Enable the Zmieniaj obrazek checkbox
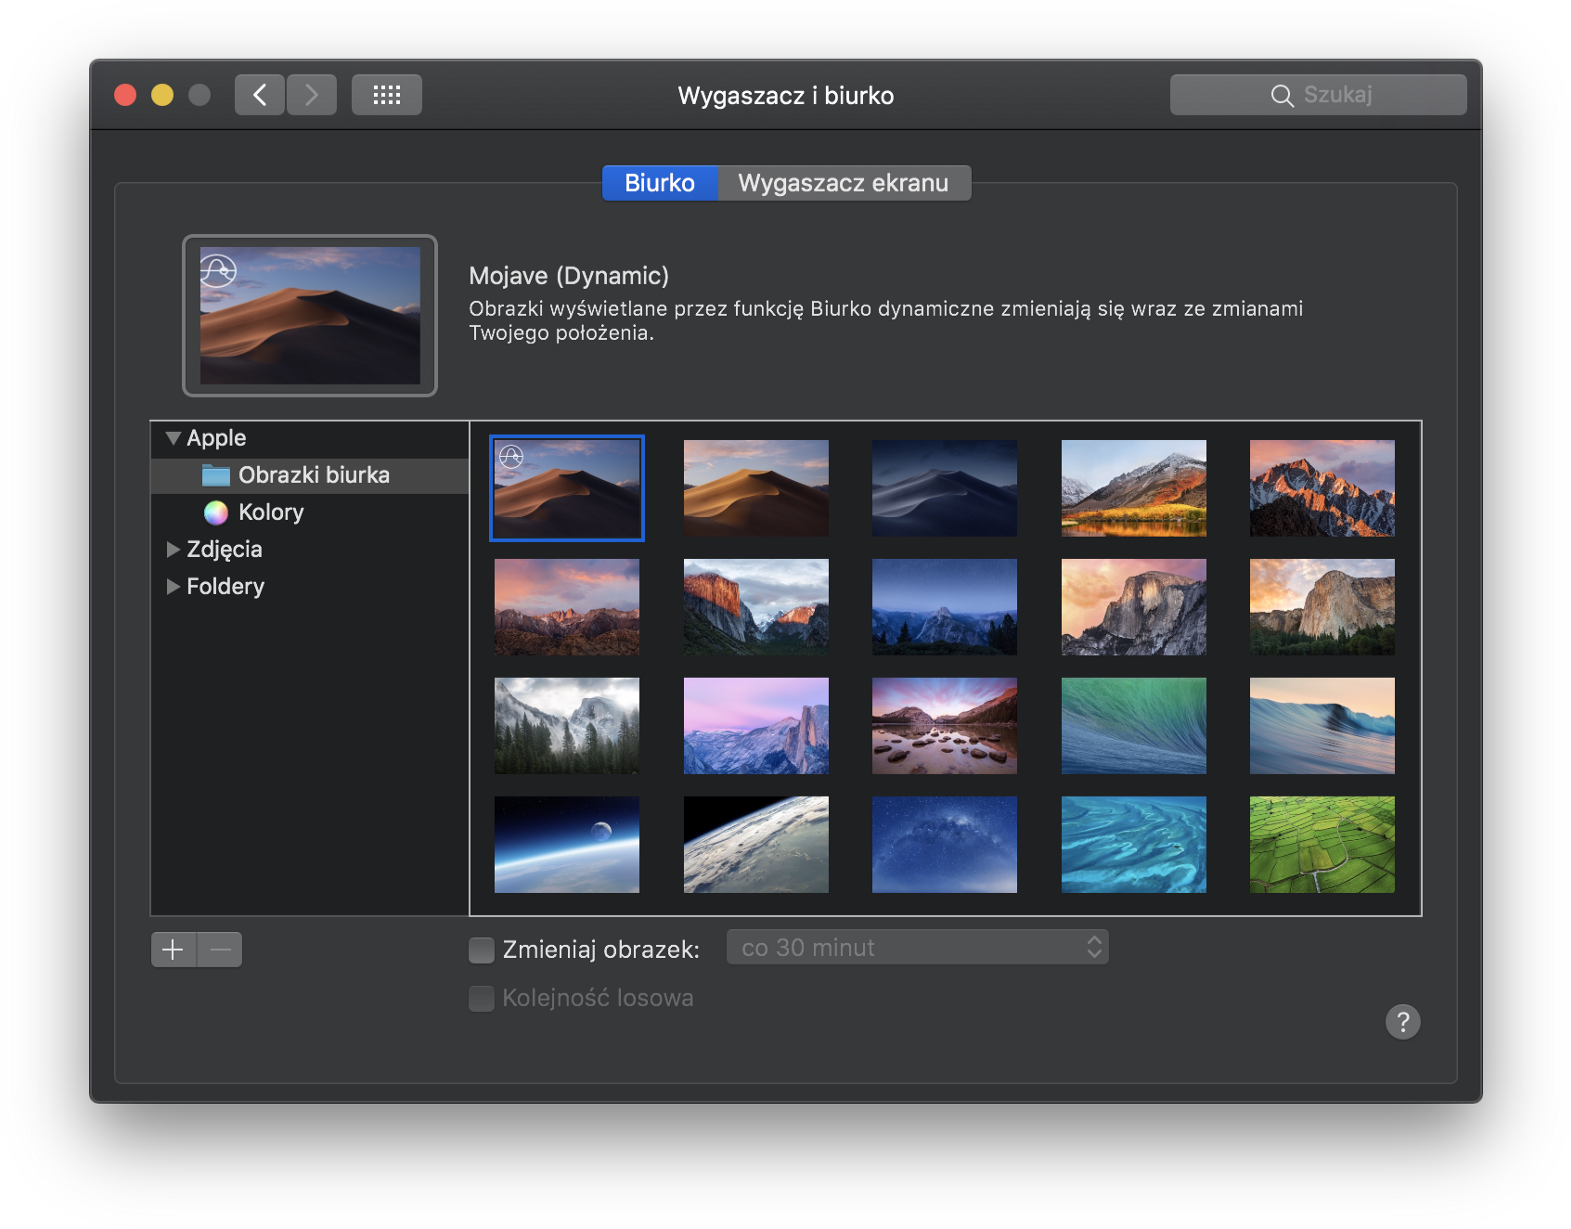The image size is (1571, 1229). (x=482, y=949)
